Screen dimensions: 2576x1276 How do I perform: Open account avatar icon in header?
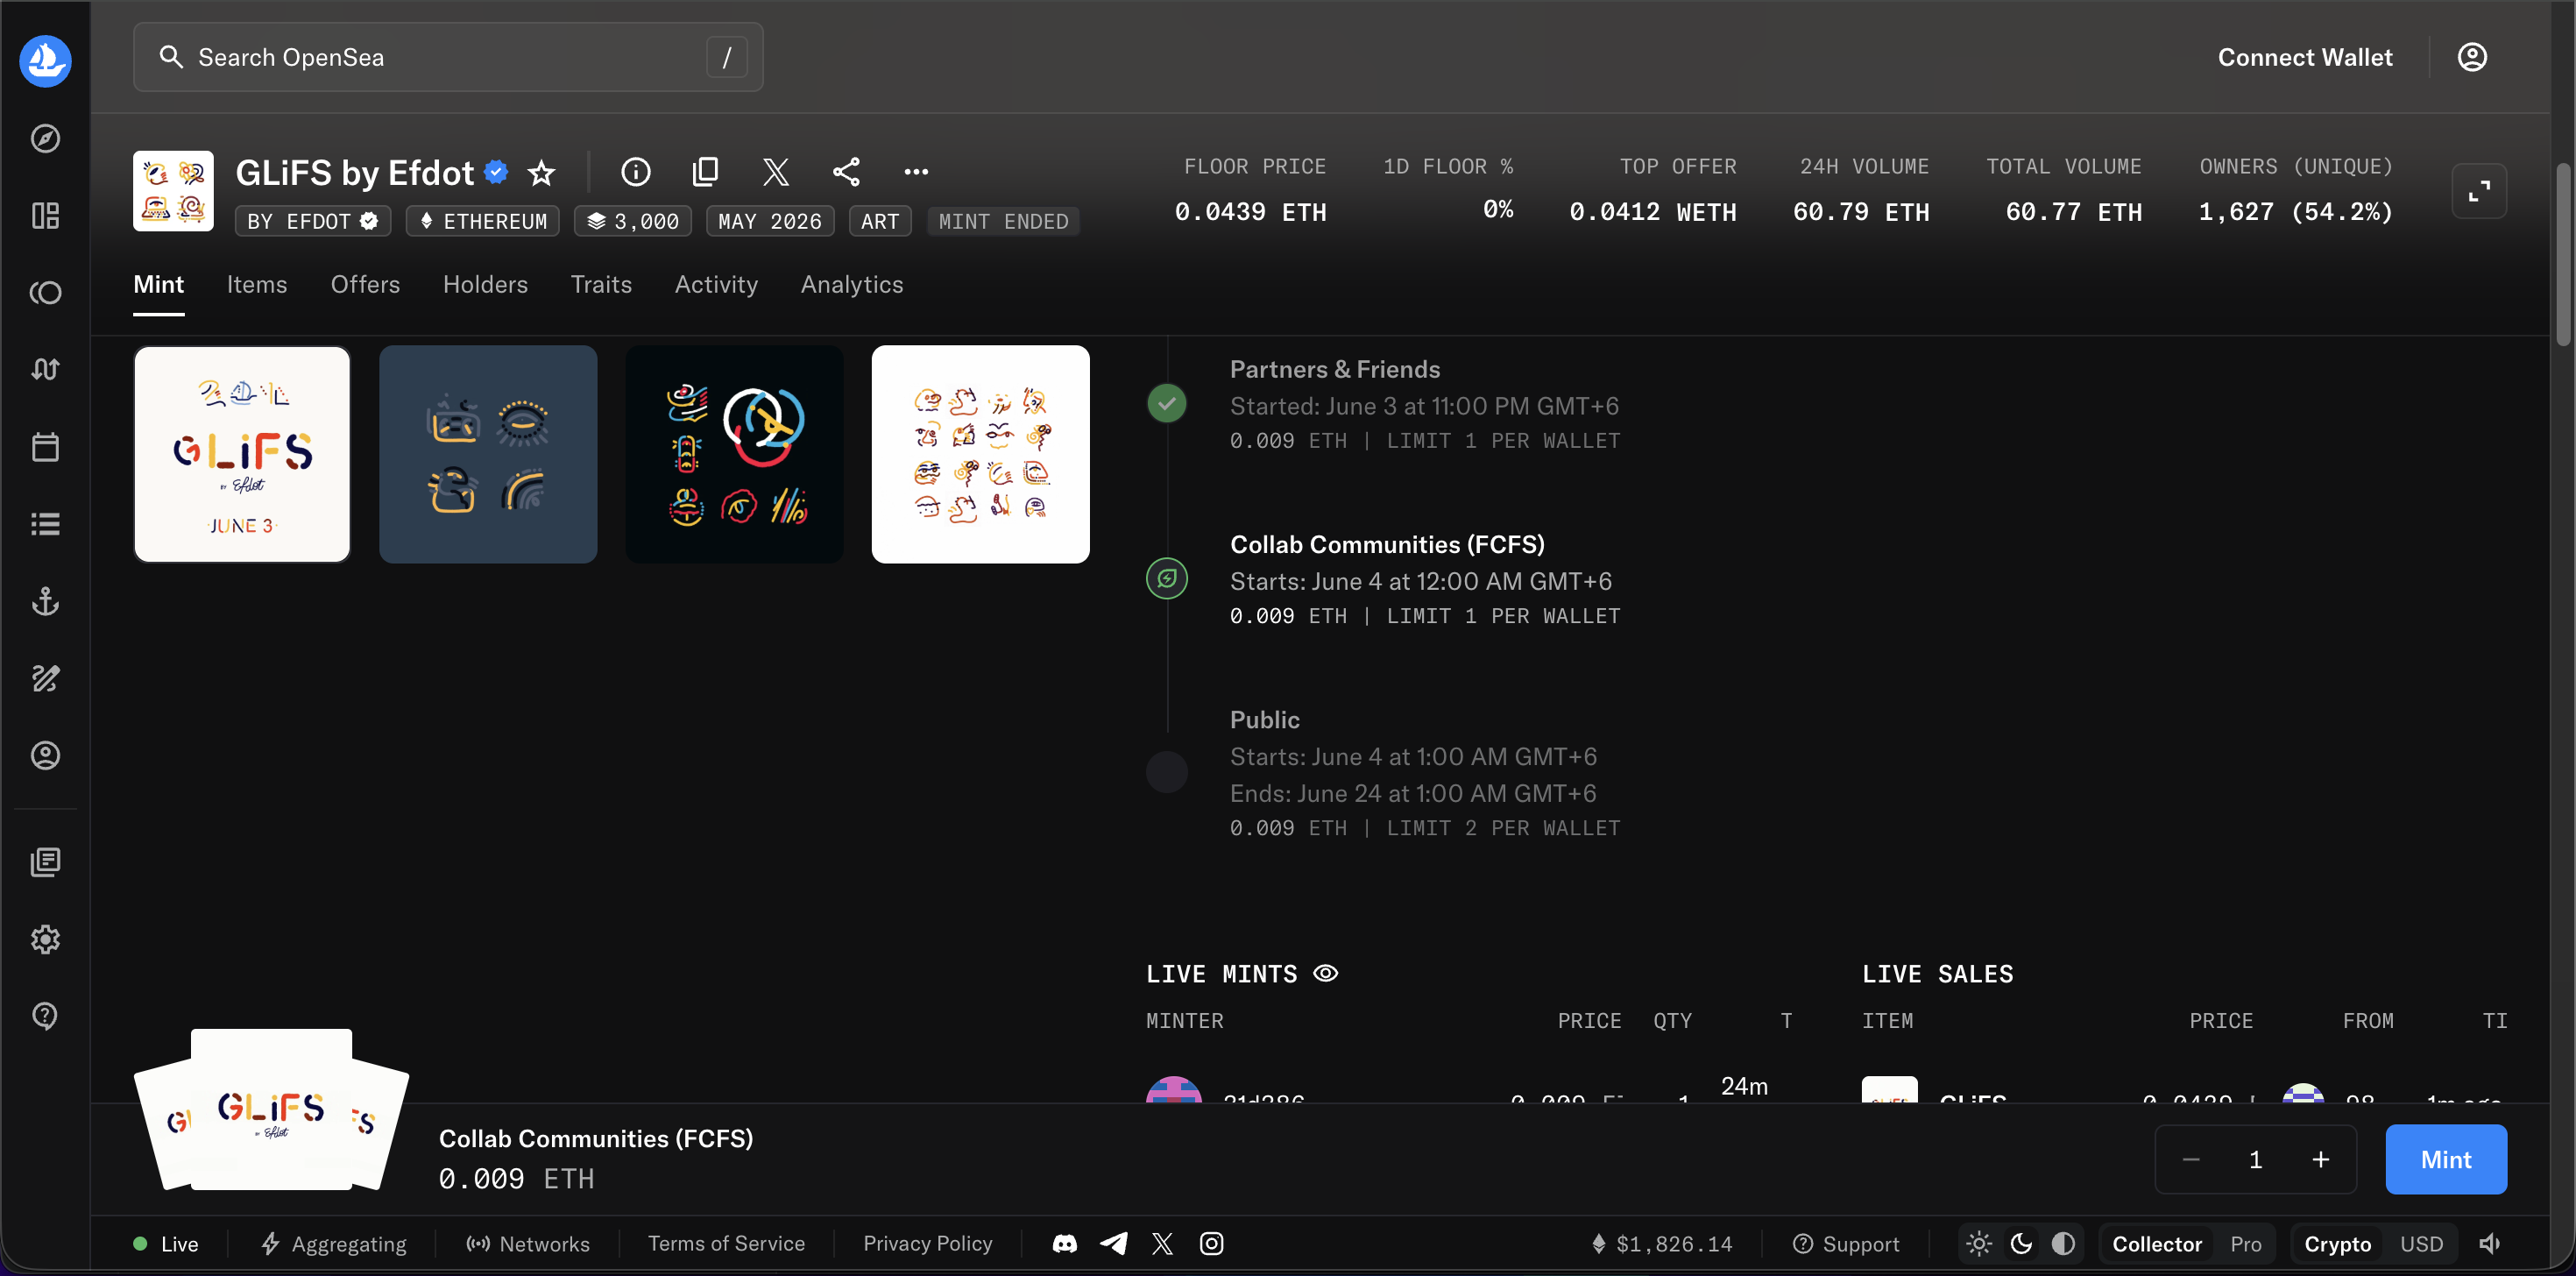tap(2472, 57)
